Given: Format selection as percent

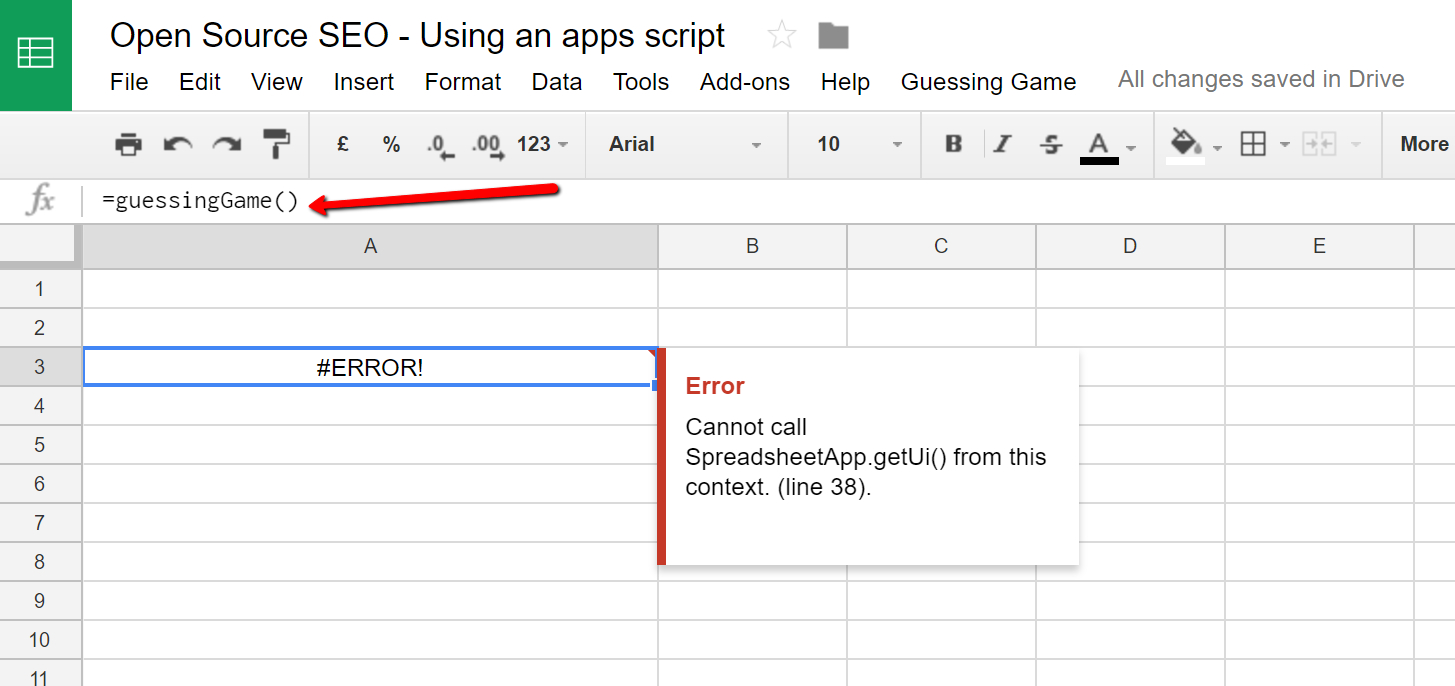Looking at the screenshot, I should (391, 144).
